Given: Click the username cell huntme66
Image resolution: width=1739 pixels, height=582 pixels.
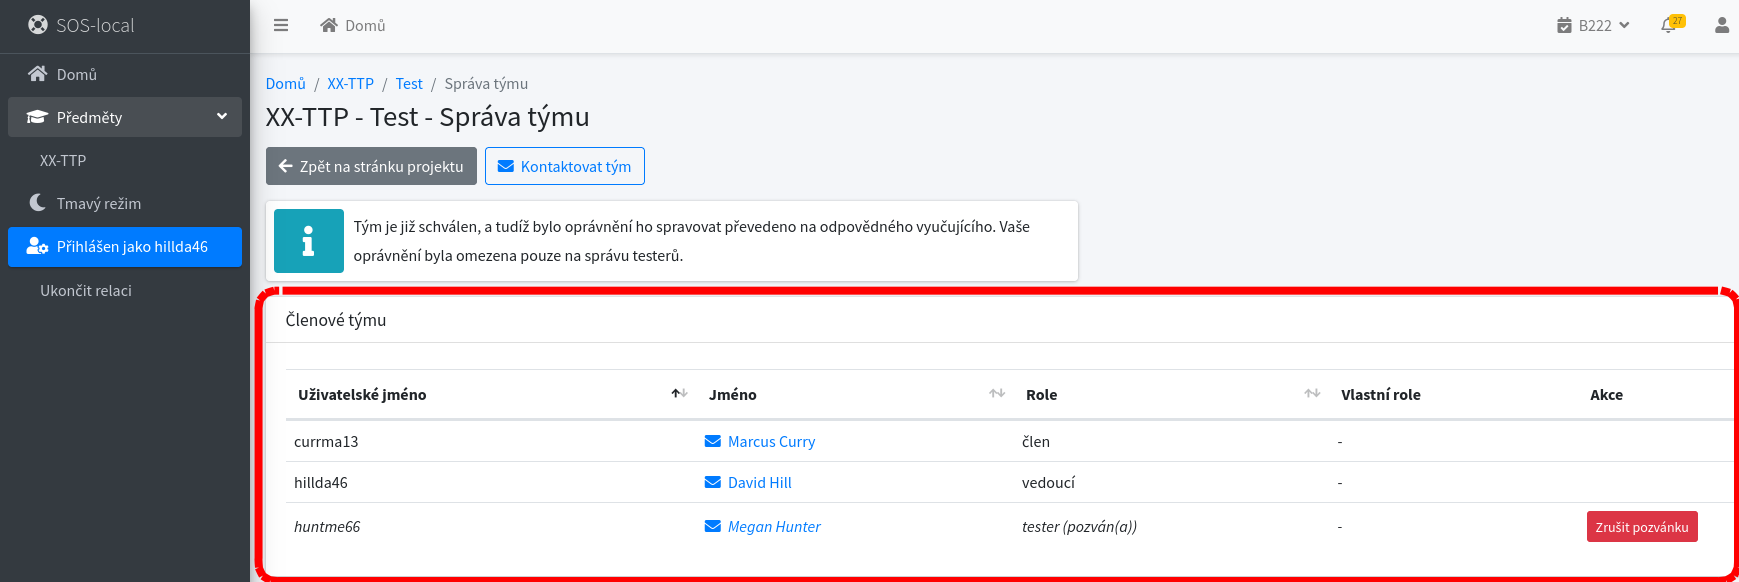Looking at the screenshot, I should tap(327, 526).
